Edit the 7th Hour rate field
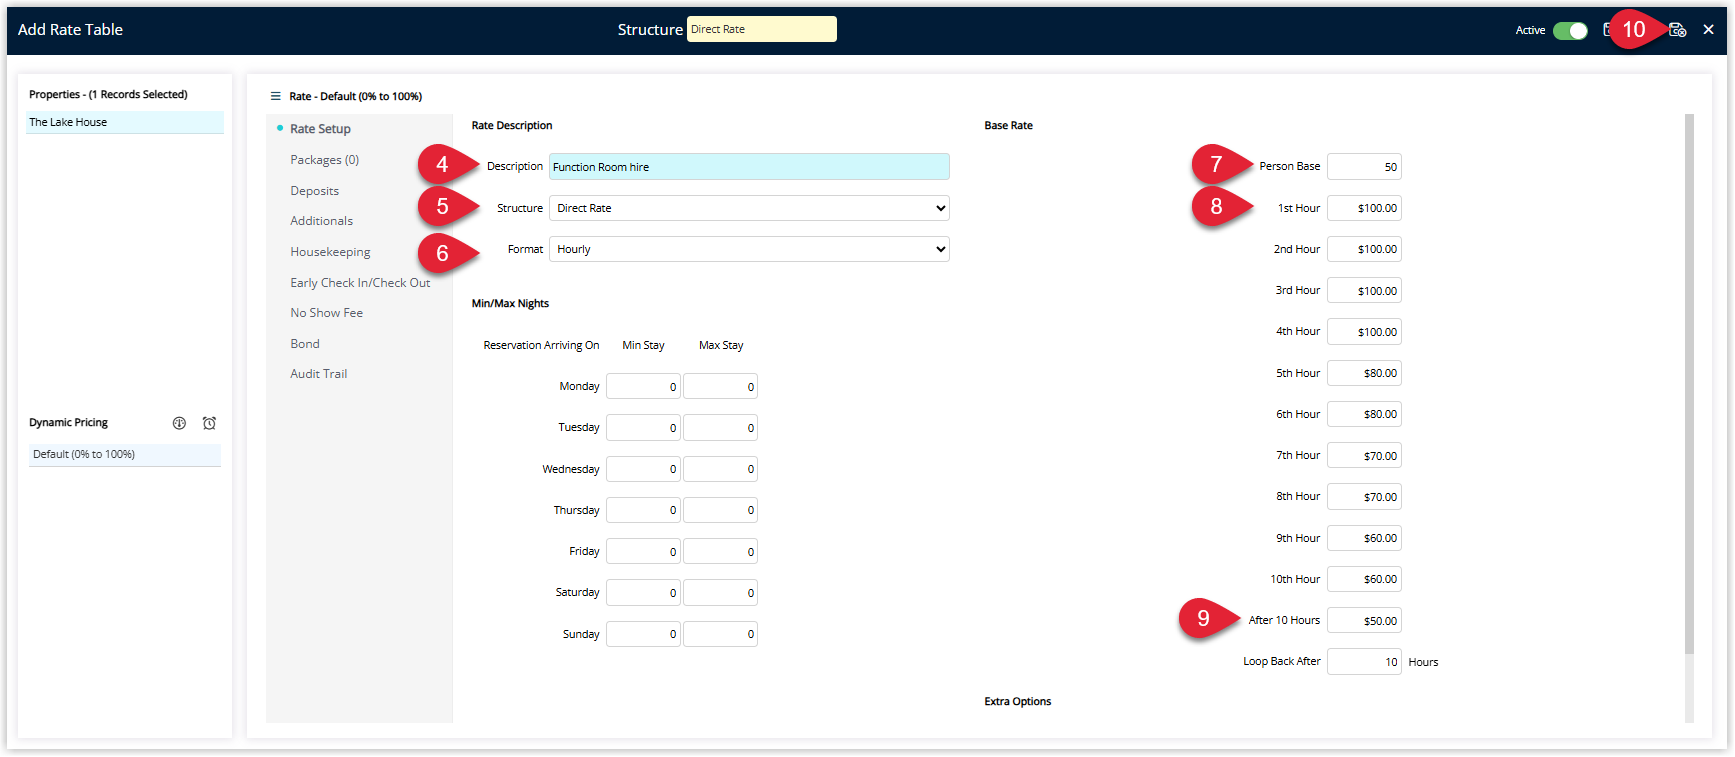The width and height of the screenshot is (1735, 757). 1364,456
